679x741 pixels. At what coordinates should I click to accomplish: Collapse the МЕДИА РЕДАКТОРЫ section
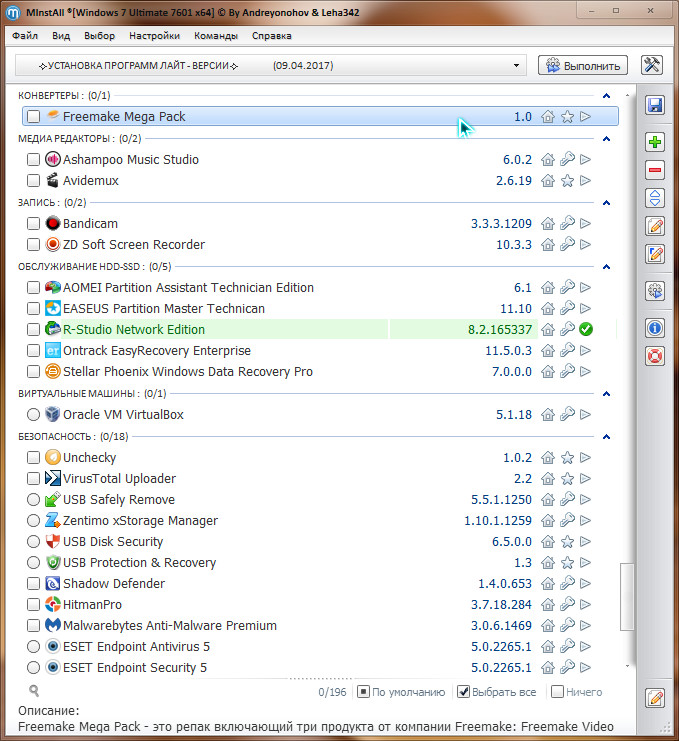tap(607, 139)
